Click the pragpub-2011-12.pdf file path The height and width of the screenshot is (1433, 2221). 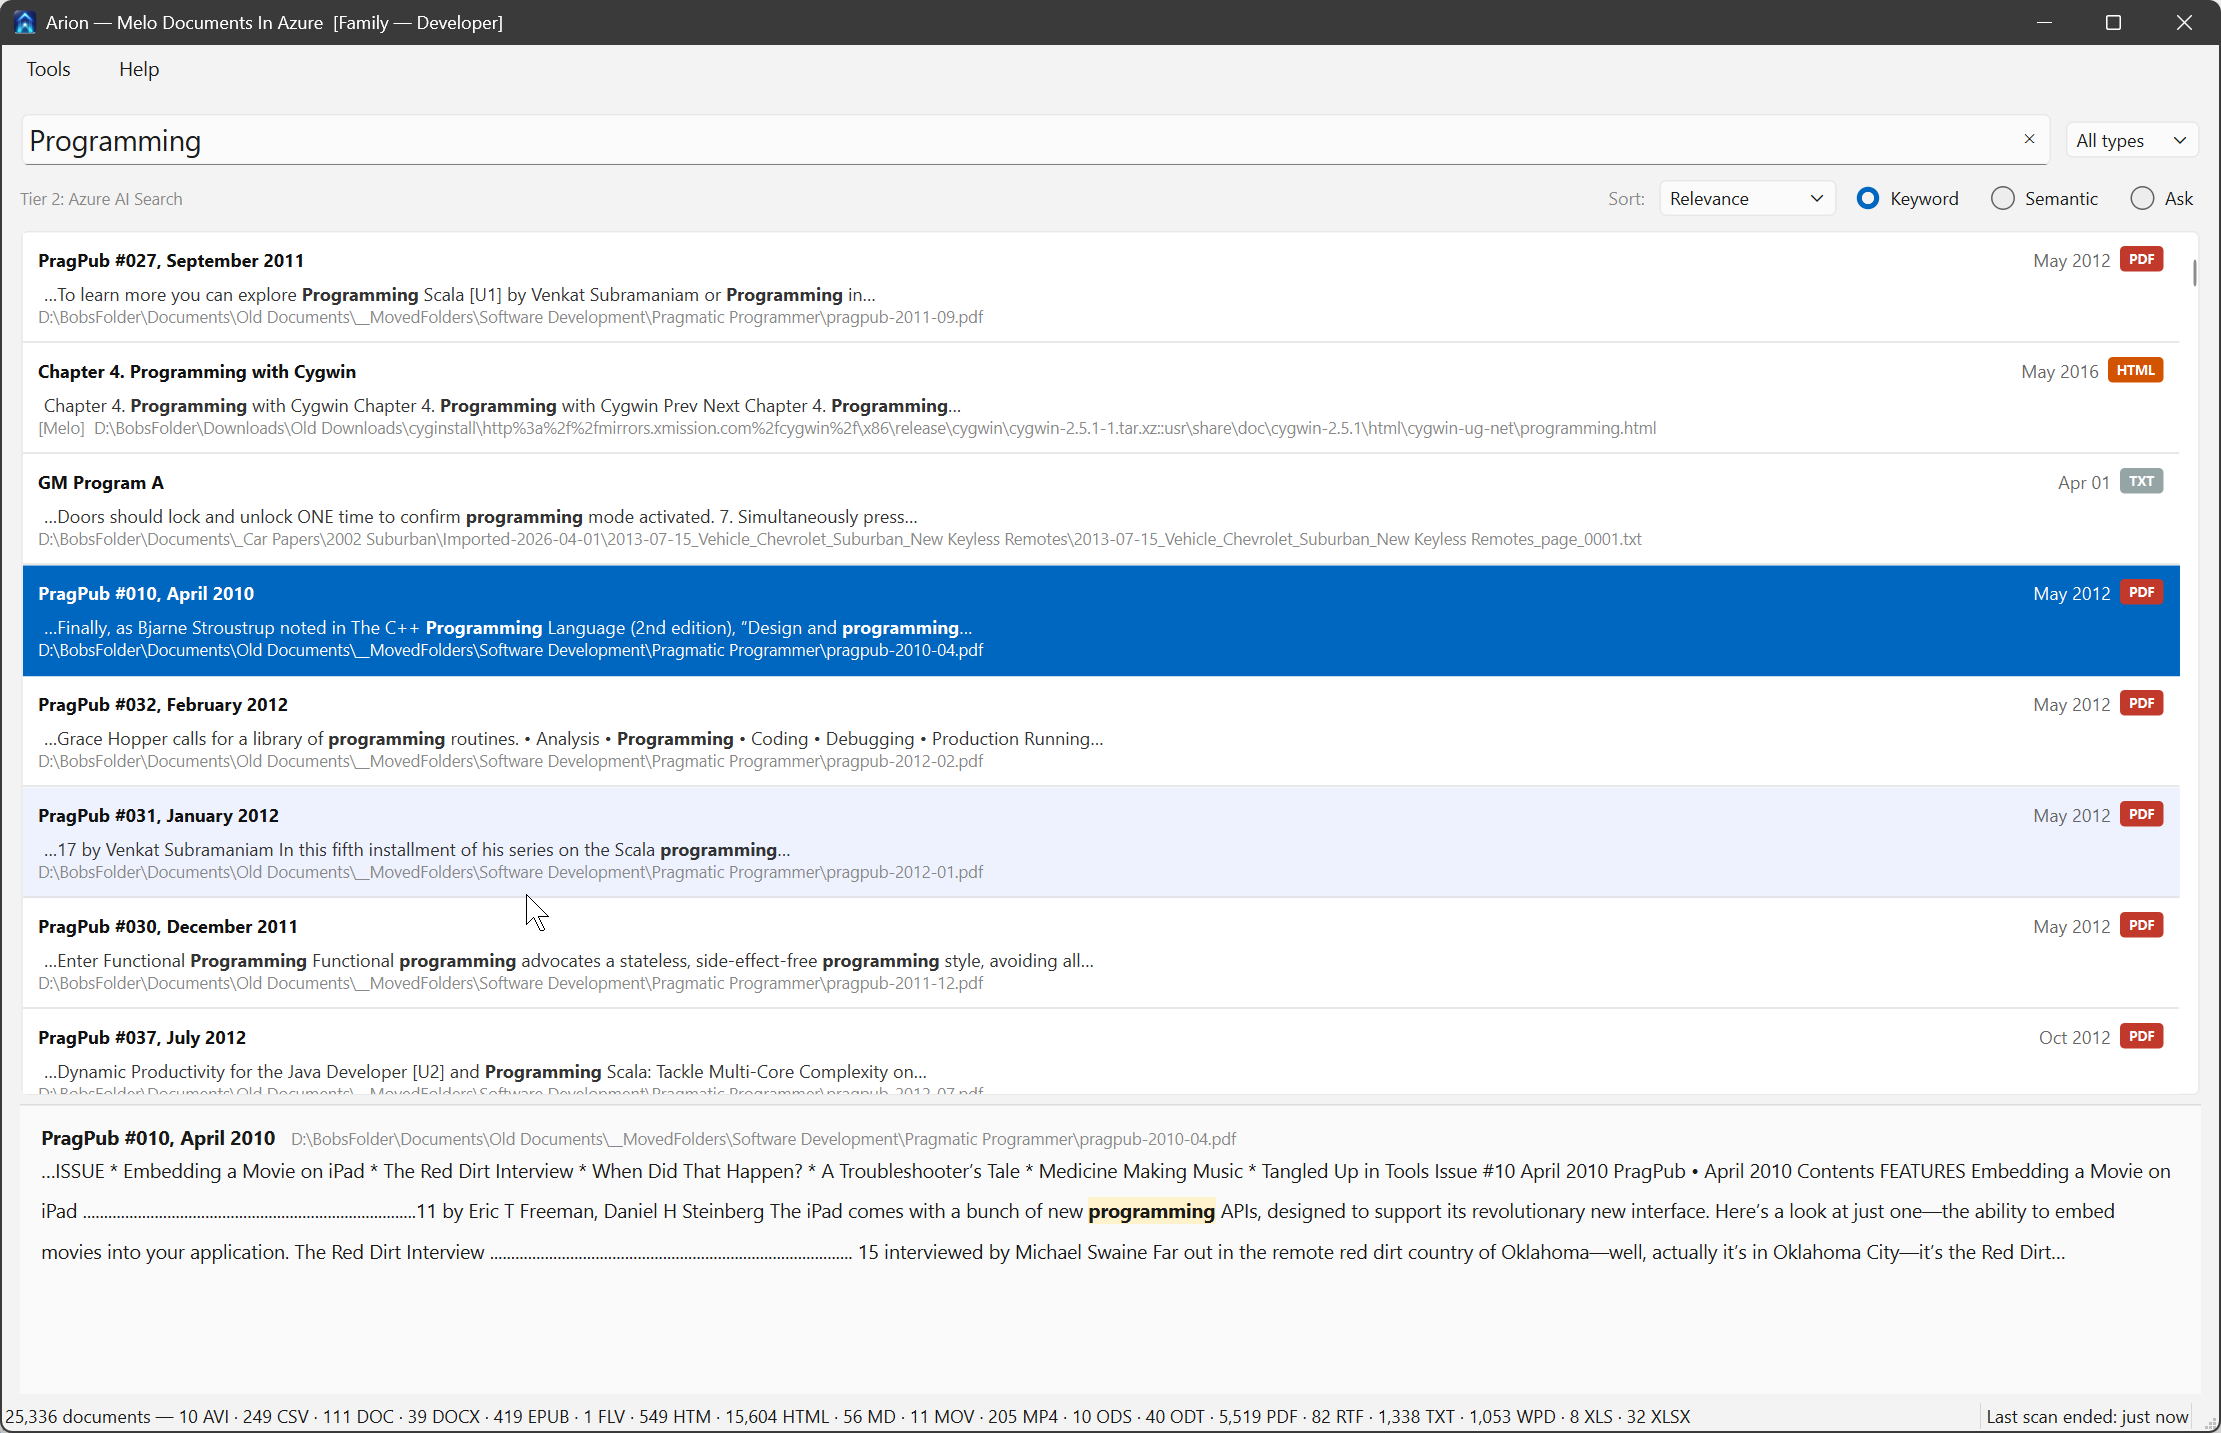pyautogui.click(x=510, y=983)
